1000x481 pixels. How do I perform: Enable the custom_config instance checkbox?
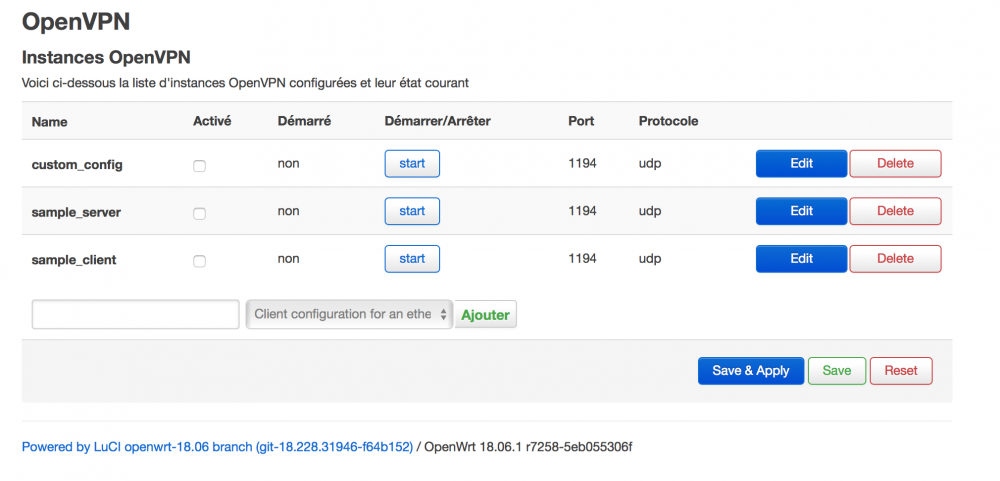click(199, 165)
